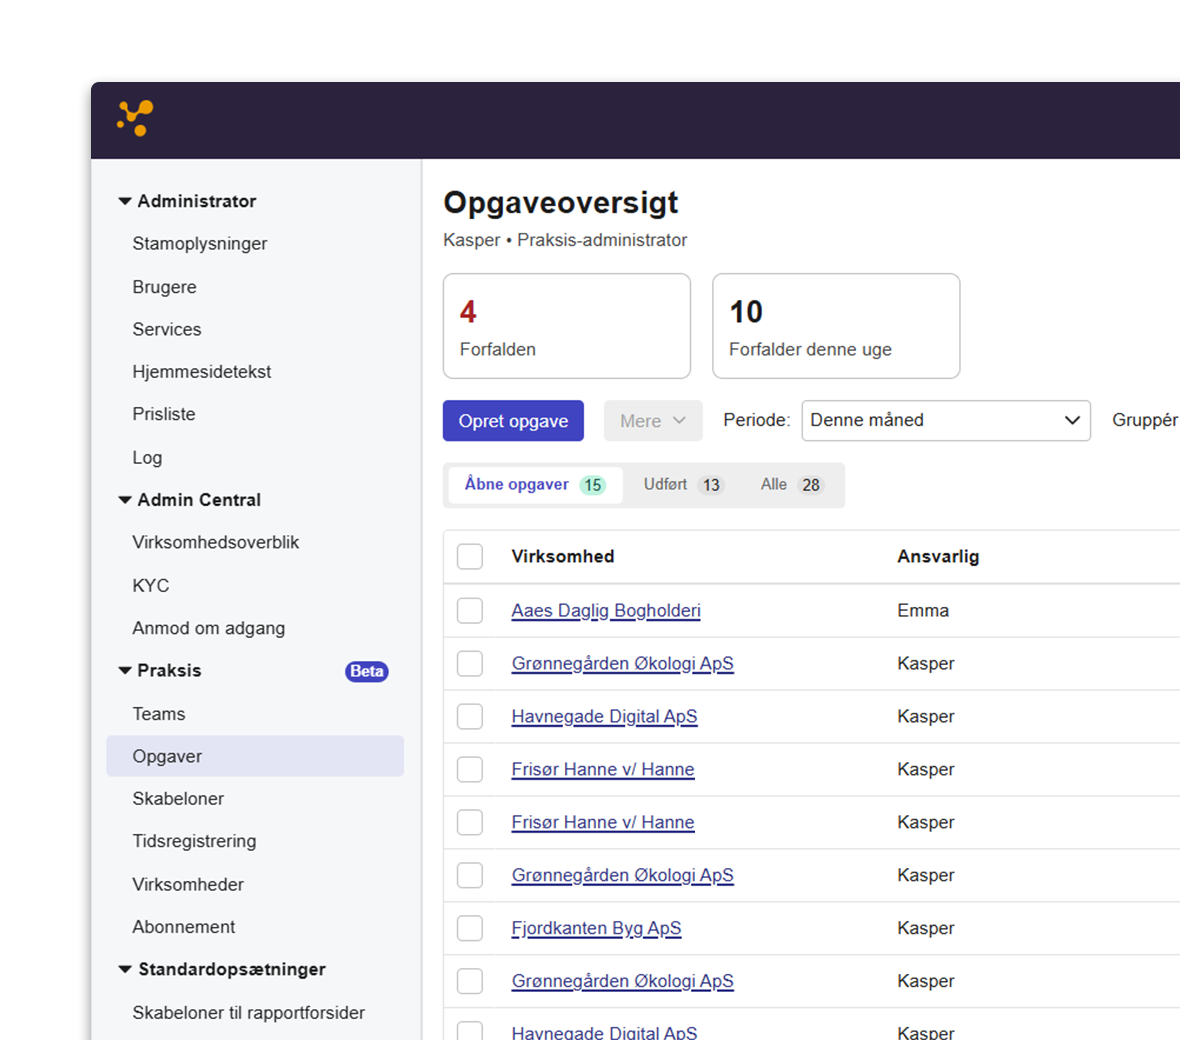This screenshot has height=1040, width=1180.
Task: Check the box for second Frisør Hanne row
Action: pyautogui.click(x=470, y=823)
